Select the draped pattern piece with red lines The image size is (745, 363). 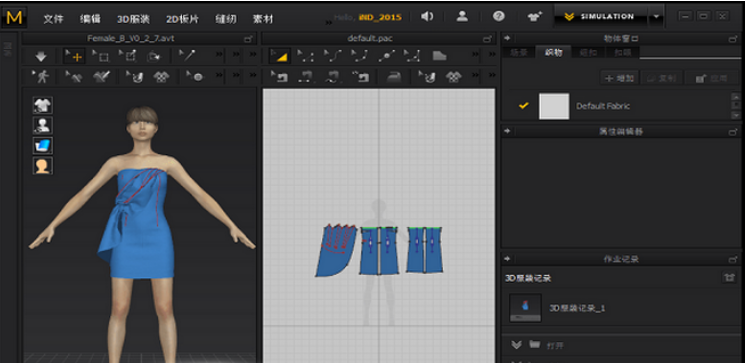336,250
